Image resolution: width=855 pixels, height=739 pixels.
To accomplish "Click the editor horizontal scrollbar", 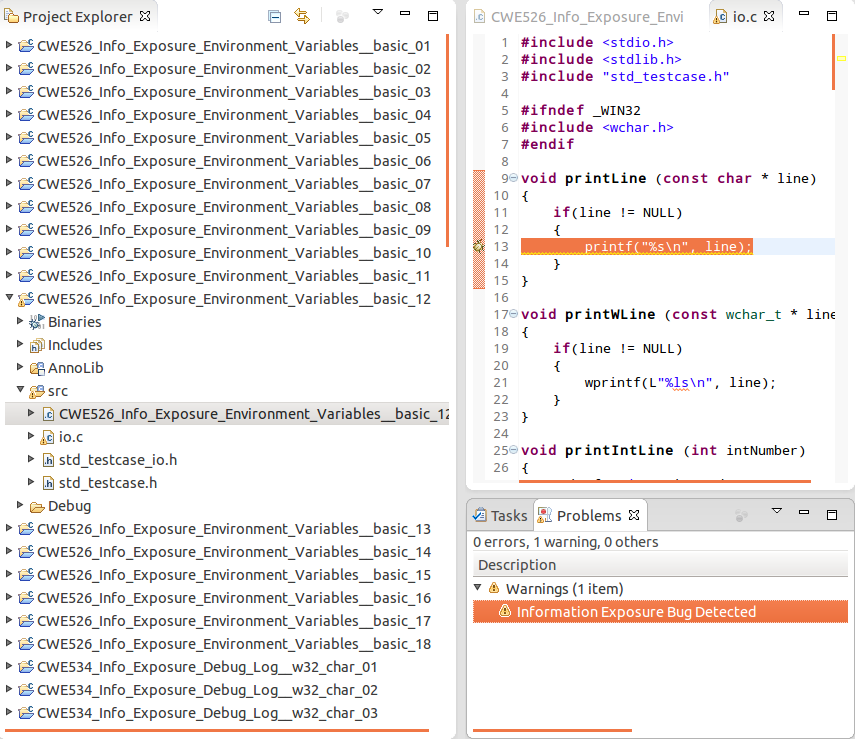I will (665, 481).
